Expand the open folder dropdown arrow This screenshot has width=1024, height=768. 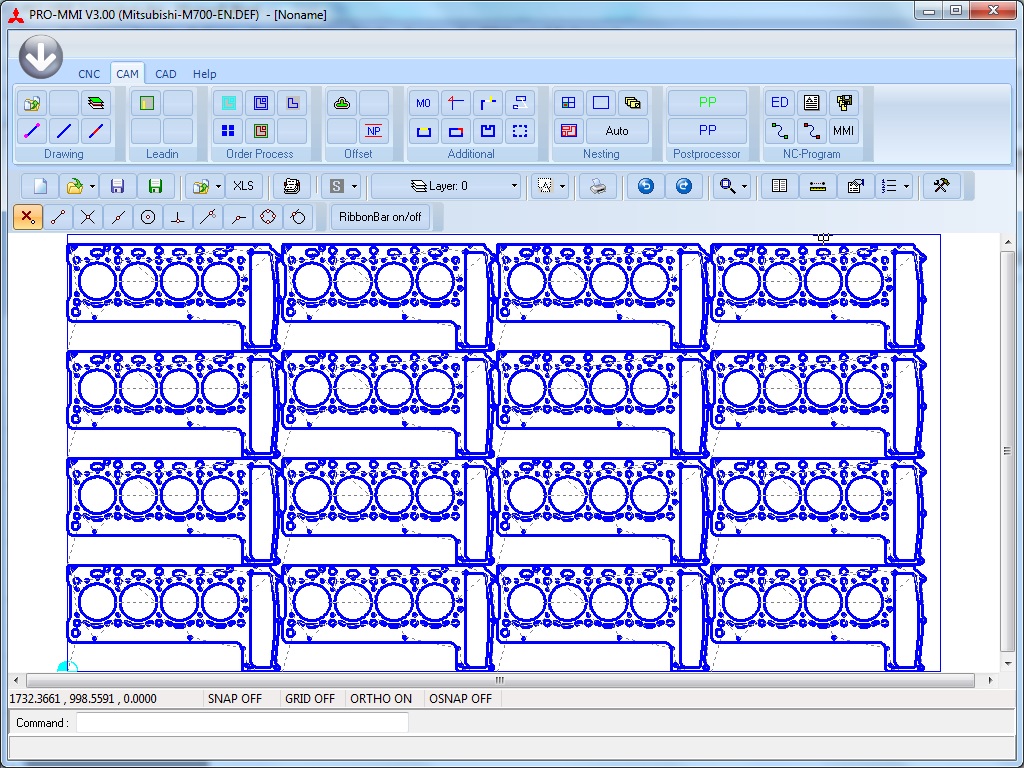tap(92, 186)
